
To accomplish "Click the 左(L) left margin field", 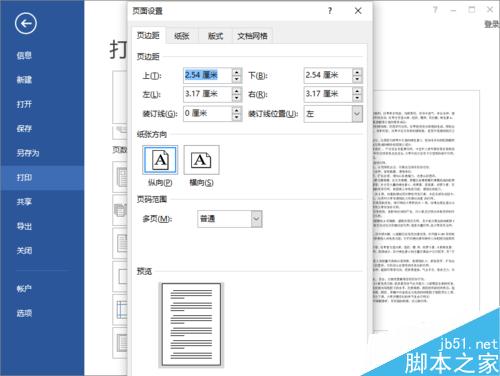I will coord(207,94).
